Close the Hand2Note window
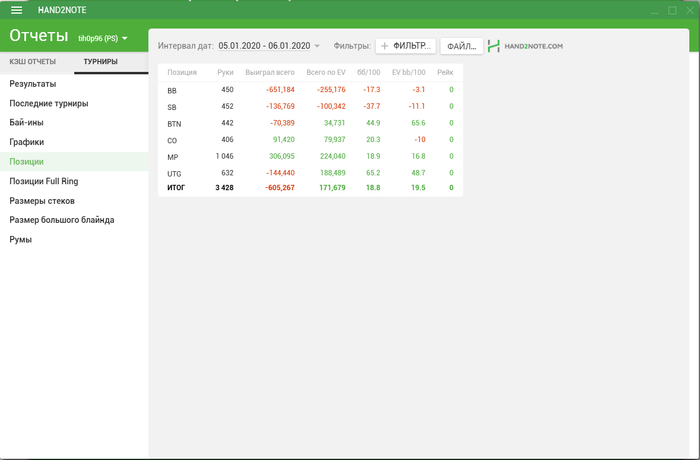700x460 pixels. coord(689,10)
